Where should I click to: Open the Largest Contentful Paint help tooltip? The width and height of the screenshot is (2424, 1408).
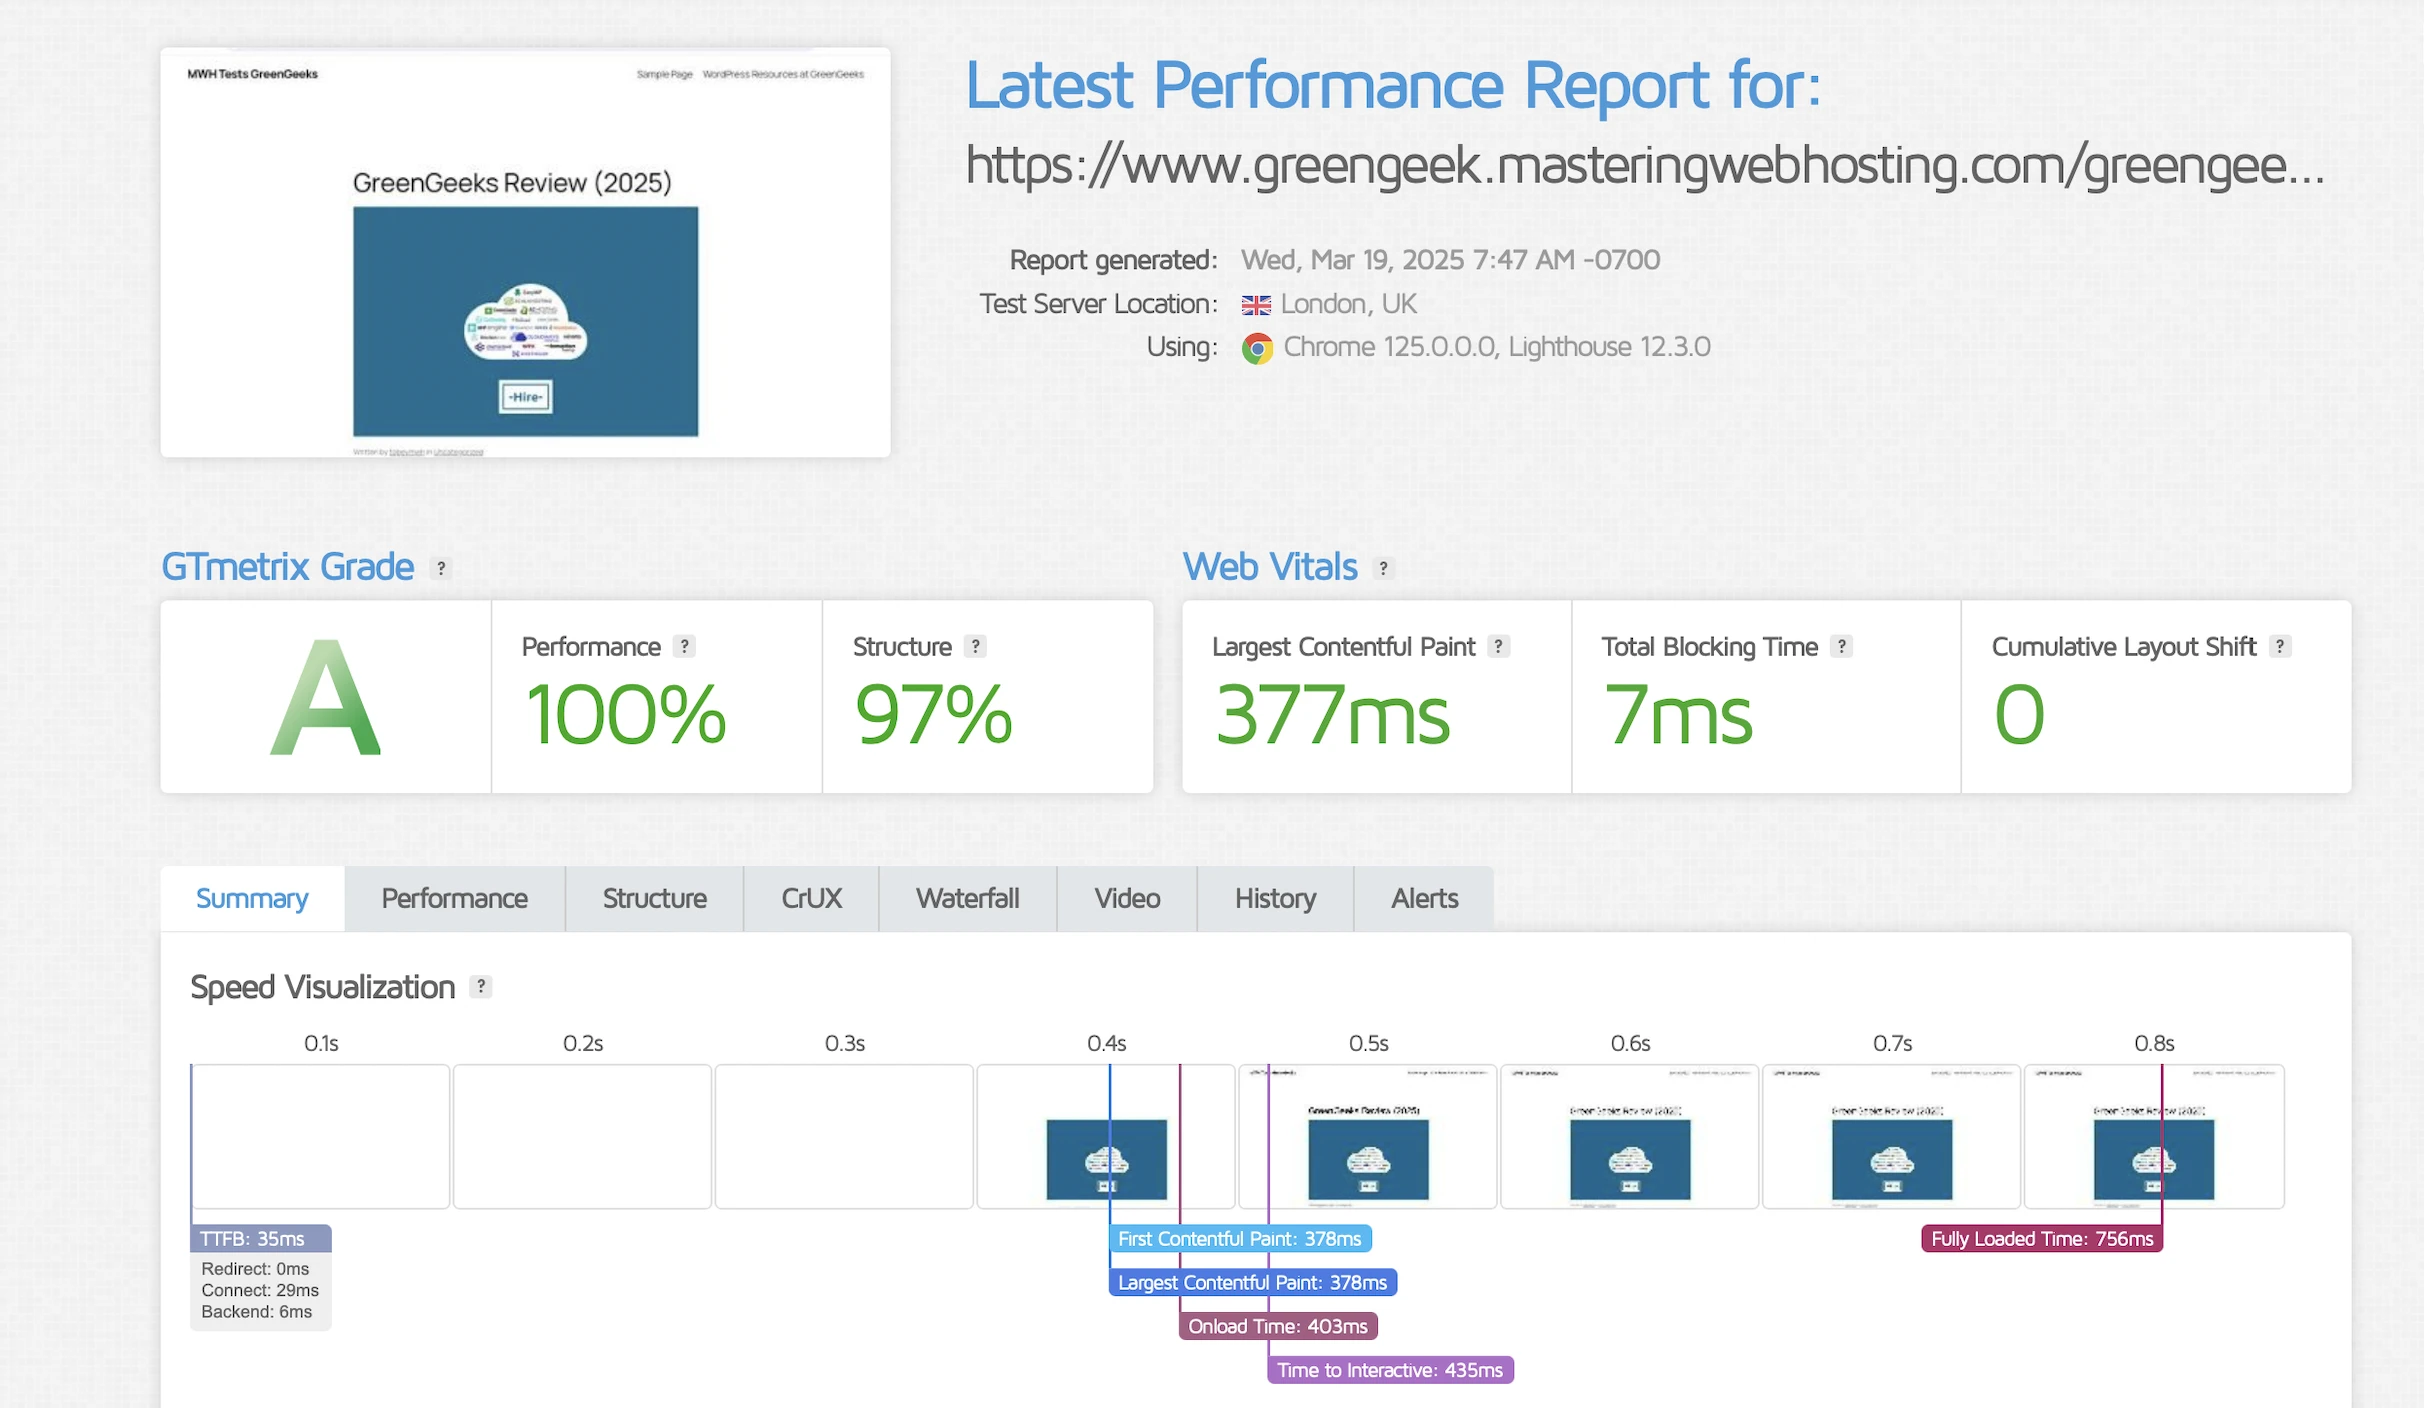click(1498, 646)
